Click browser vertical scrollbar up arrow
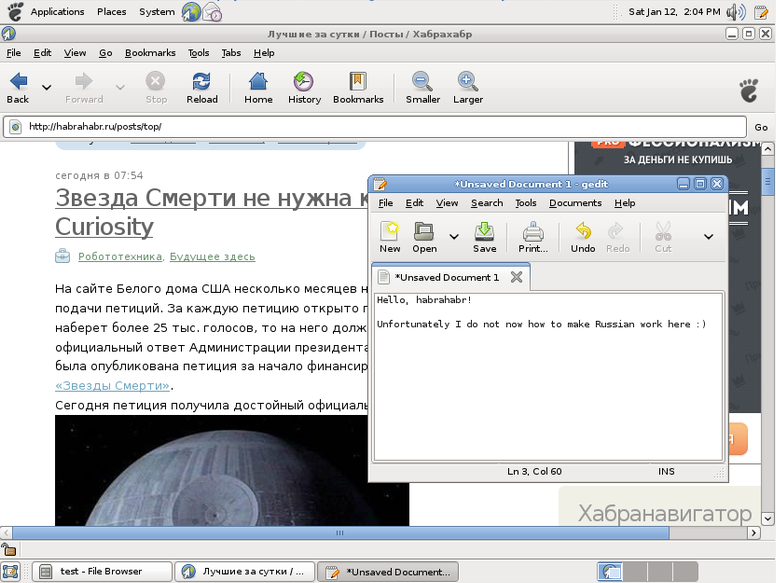 tap(768, 148)
